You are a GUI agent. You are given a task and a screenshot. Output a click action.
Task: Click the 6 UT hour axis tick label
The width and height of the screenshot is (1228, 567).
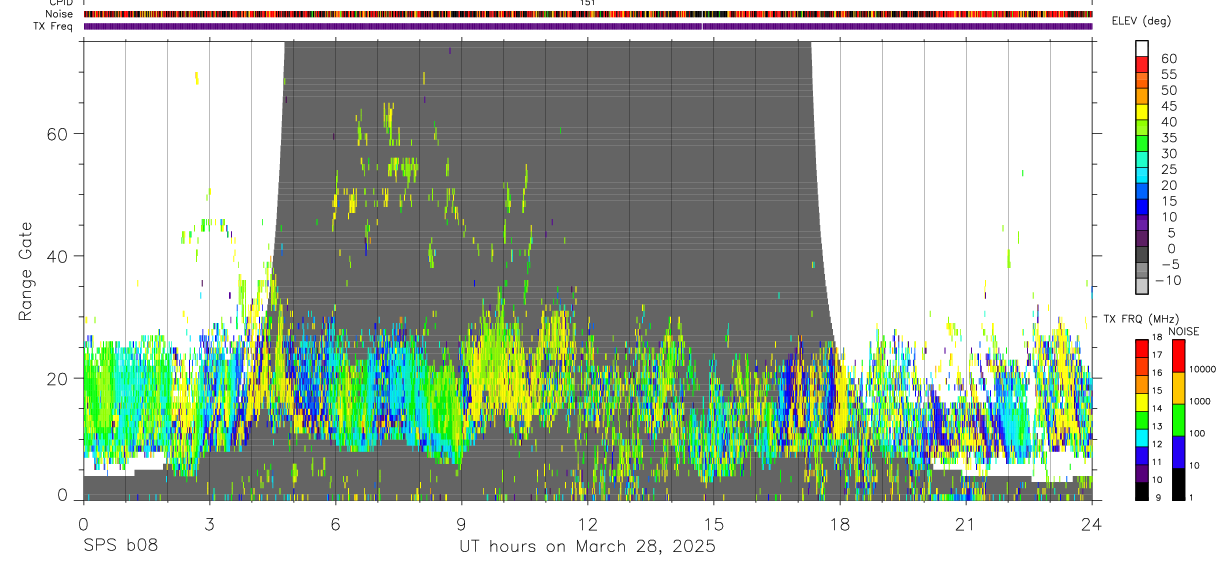click(335, 524)
